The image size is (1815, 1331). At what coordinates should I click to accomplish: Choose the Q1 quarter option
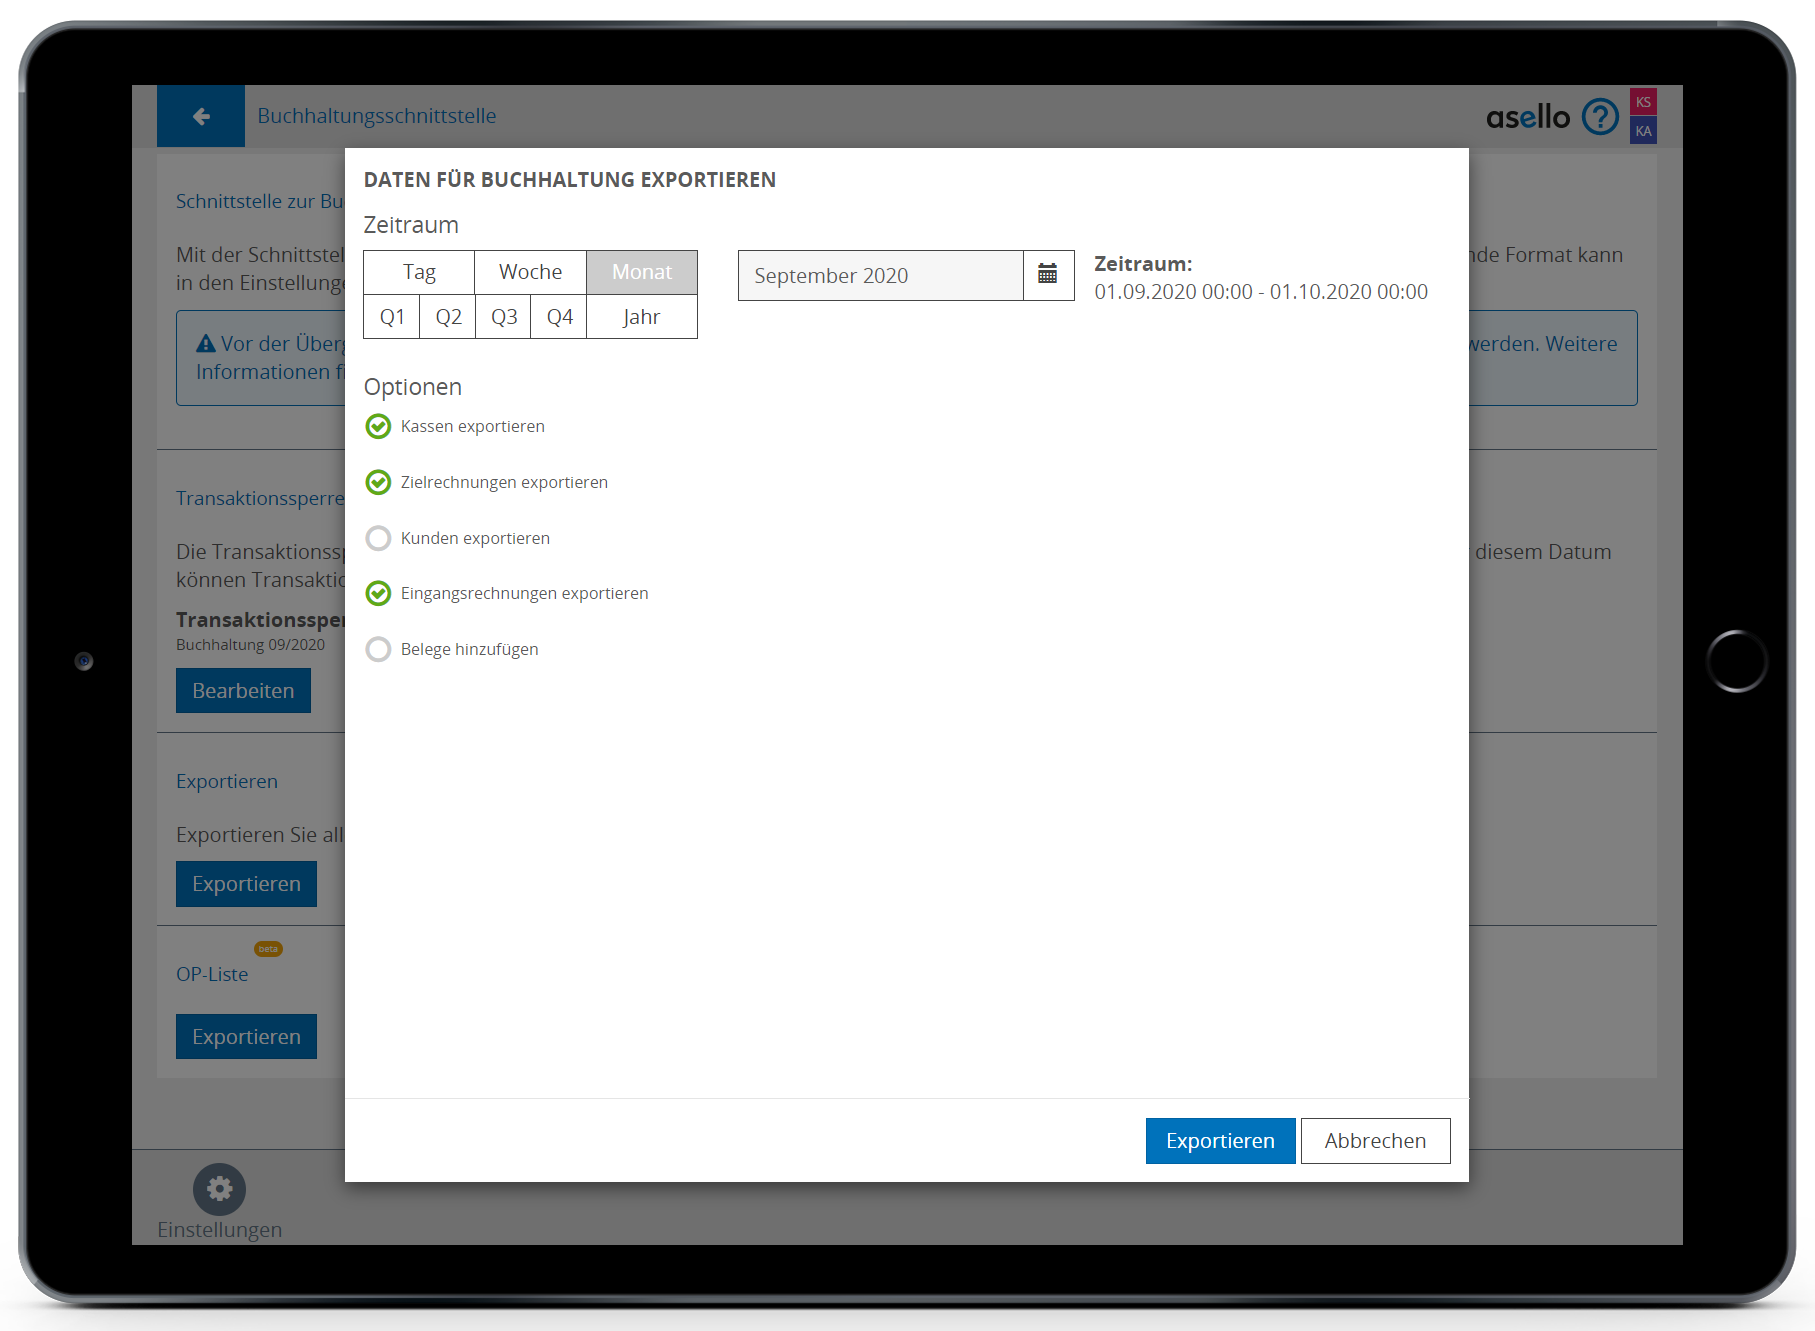pos(392,317)
